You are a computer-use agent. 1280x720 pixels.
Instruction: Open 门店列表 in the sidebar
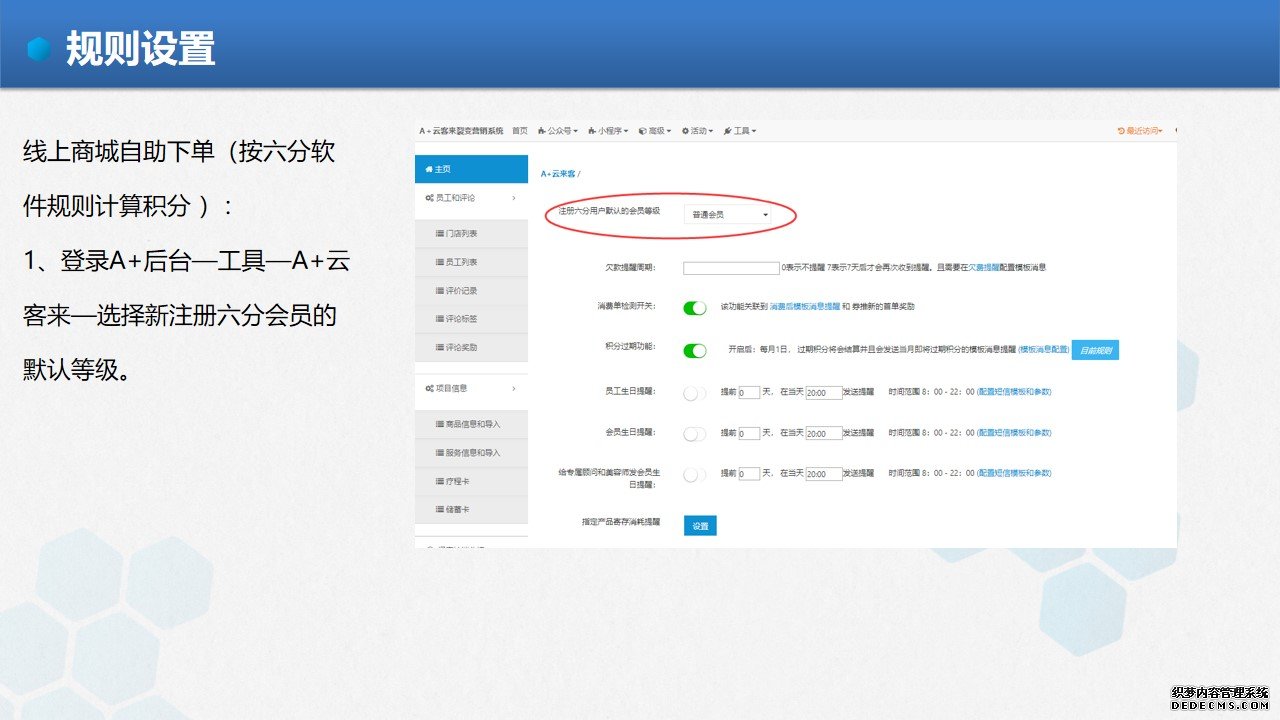pos(471,233)
